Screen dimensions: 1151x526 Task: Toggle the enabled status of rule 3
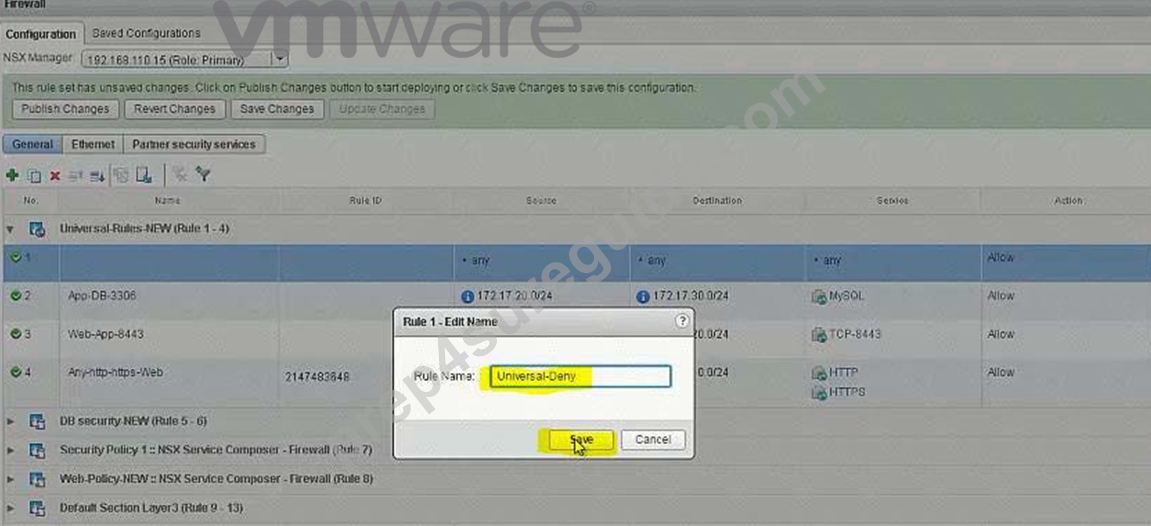tap(15, 335)
